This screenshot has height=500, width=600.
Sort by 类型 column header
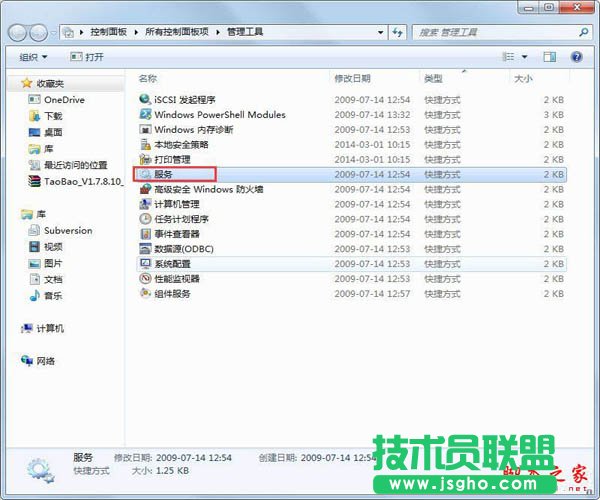coord(433,78)
